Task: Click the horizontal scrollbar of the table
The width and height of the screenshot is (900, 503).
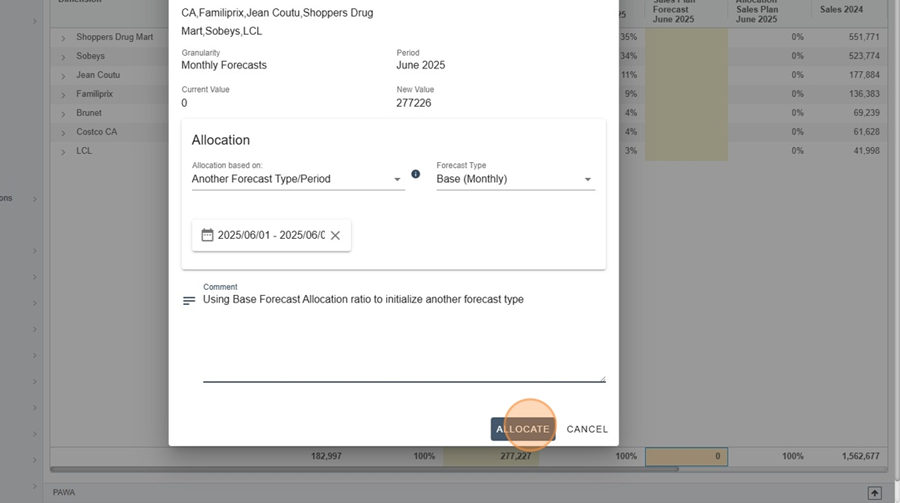Action: tap(364, 469)
